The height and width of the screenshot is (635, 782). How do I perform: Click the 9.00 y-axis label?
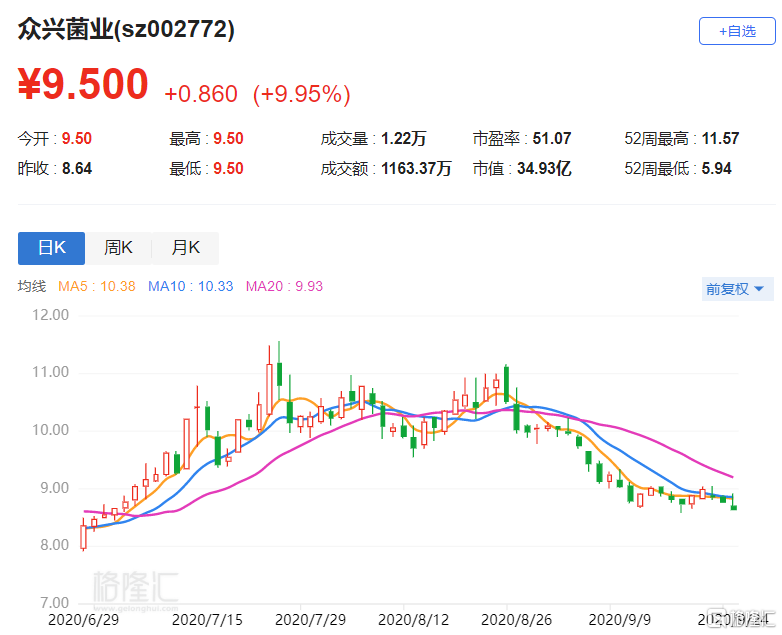(54, 488)
